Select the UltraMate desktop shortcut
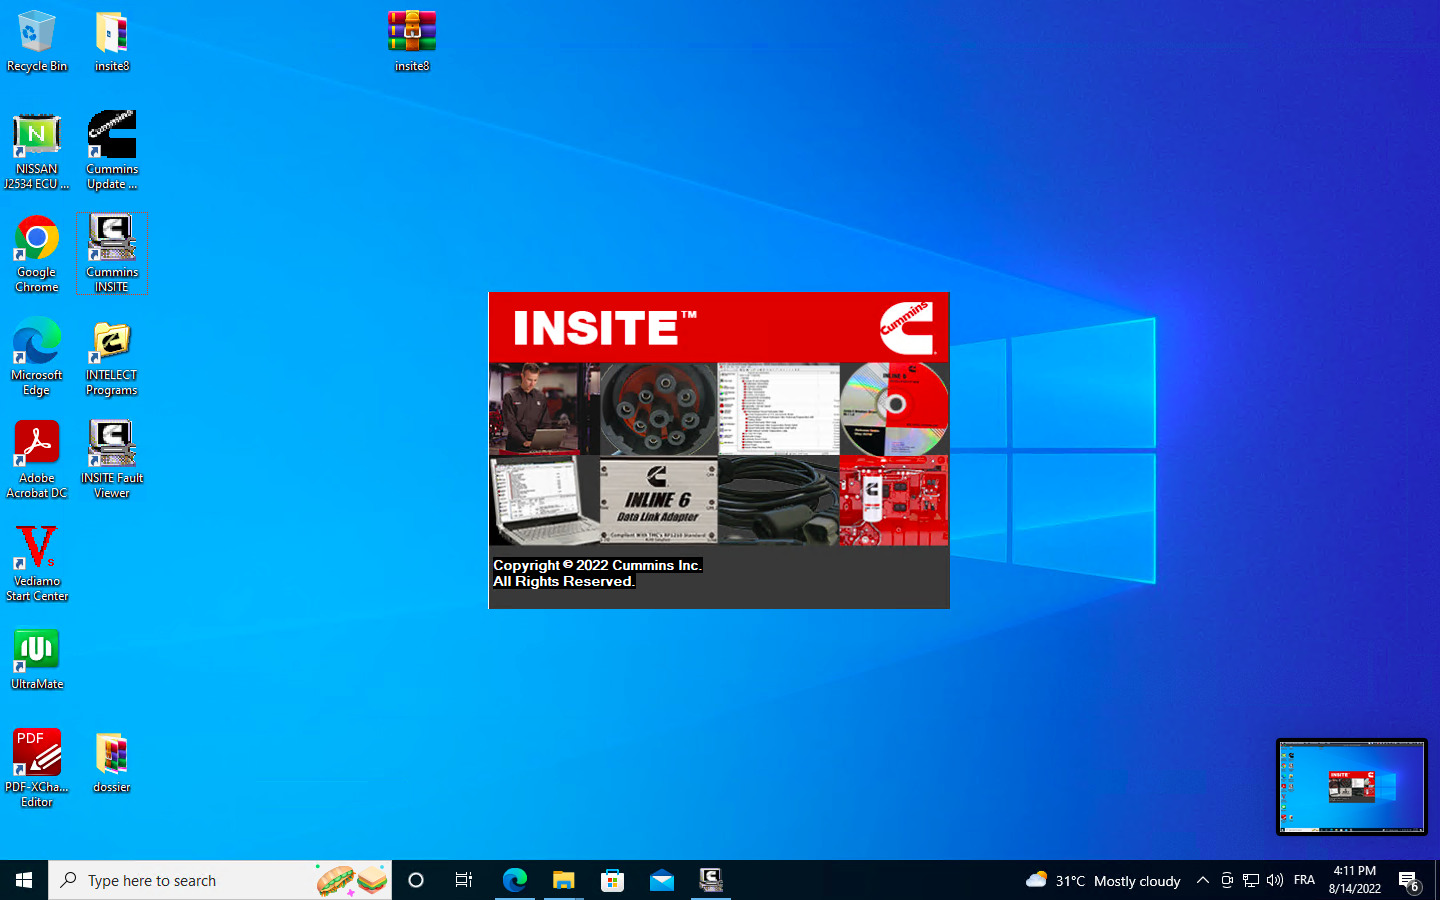This screenshot has height=900, width=1440. point(37,659)
